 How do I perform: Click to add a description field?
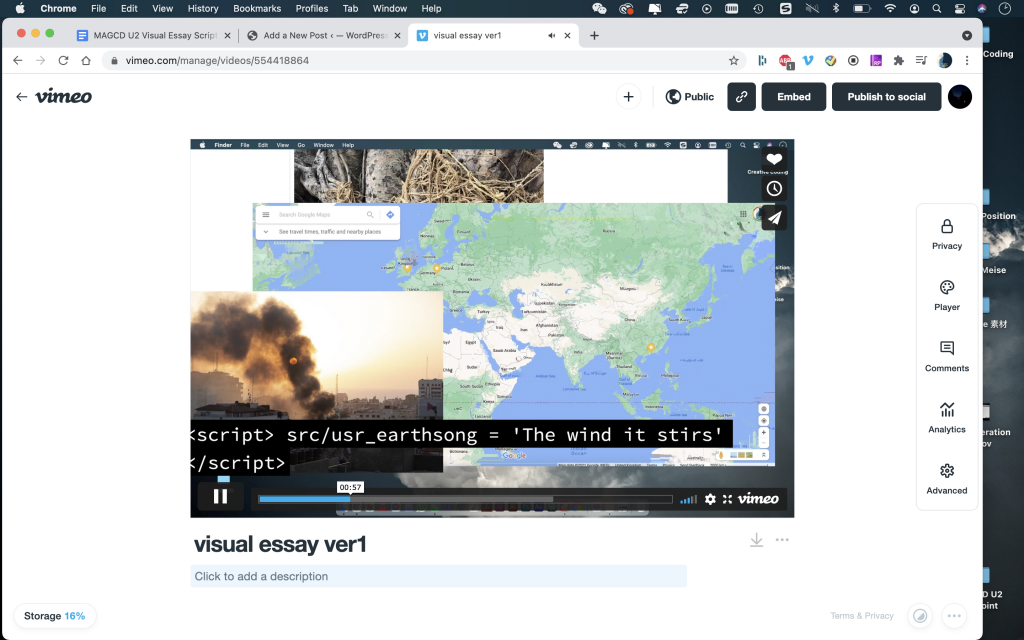(x=438, y=576)
